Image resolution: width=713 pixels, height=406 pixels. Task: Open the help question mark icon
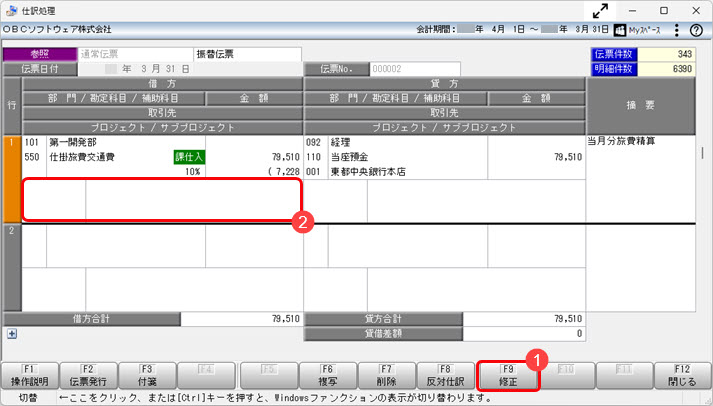696,30
